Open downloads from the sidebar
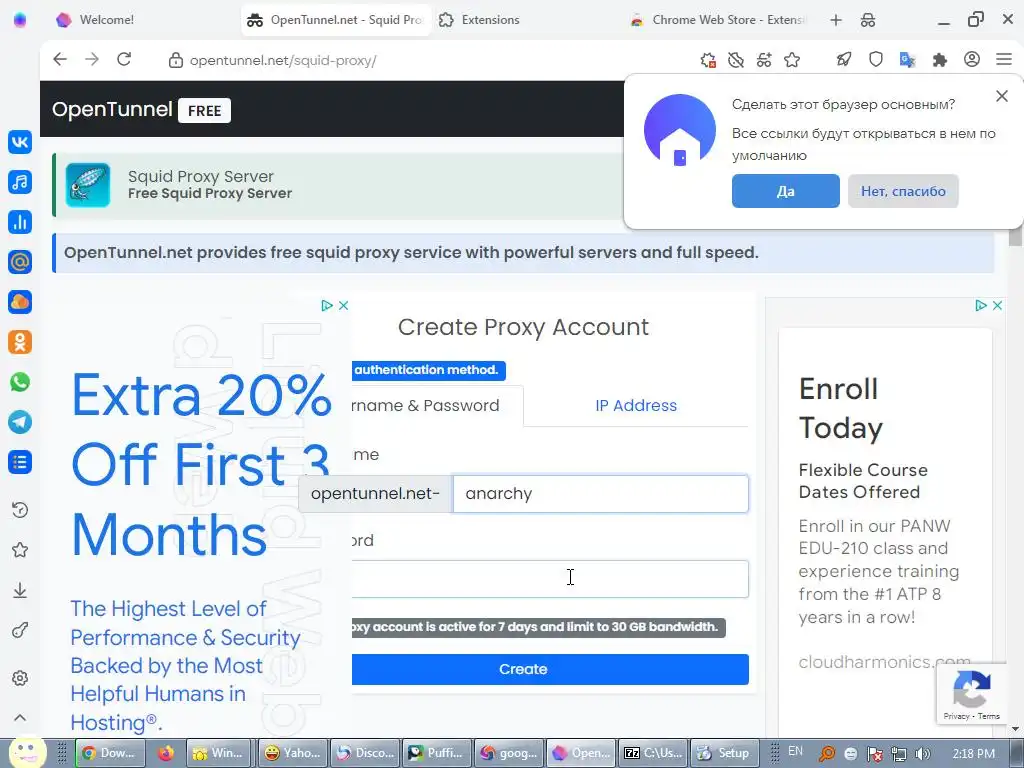The width and height of the screenshot is (1024, 768). click(20, 590)
